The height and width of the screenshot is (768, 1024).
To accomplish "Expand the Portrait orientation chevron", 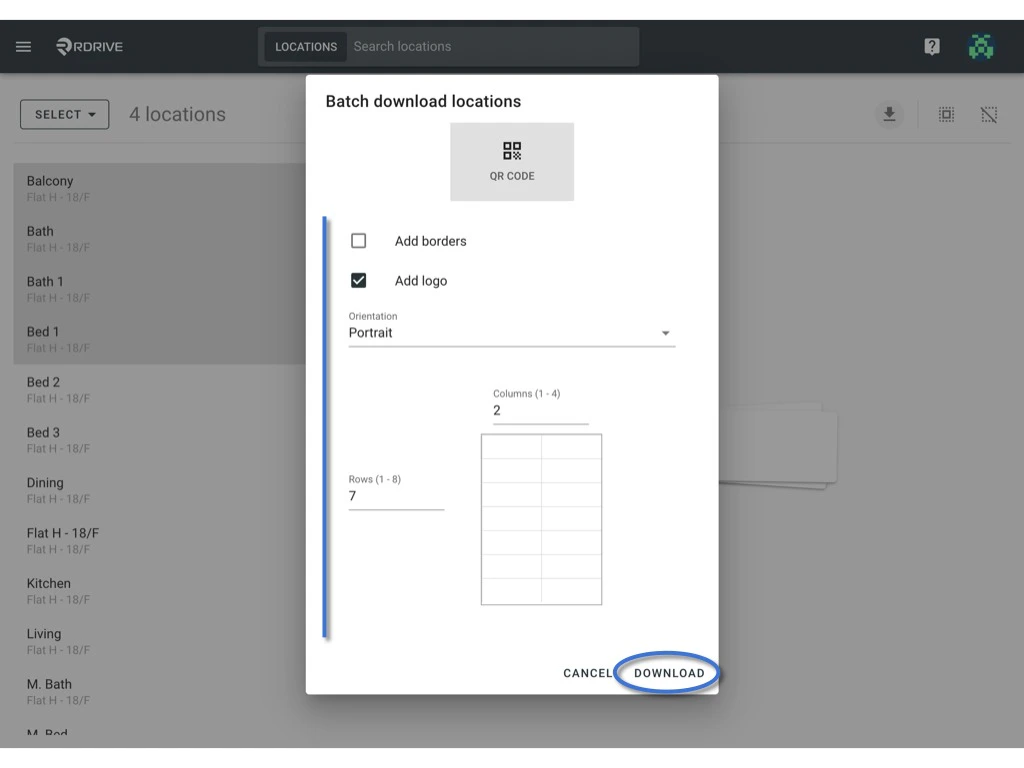I will pyautogui.click(x=665, y=332).
